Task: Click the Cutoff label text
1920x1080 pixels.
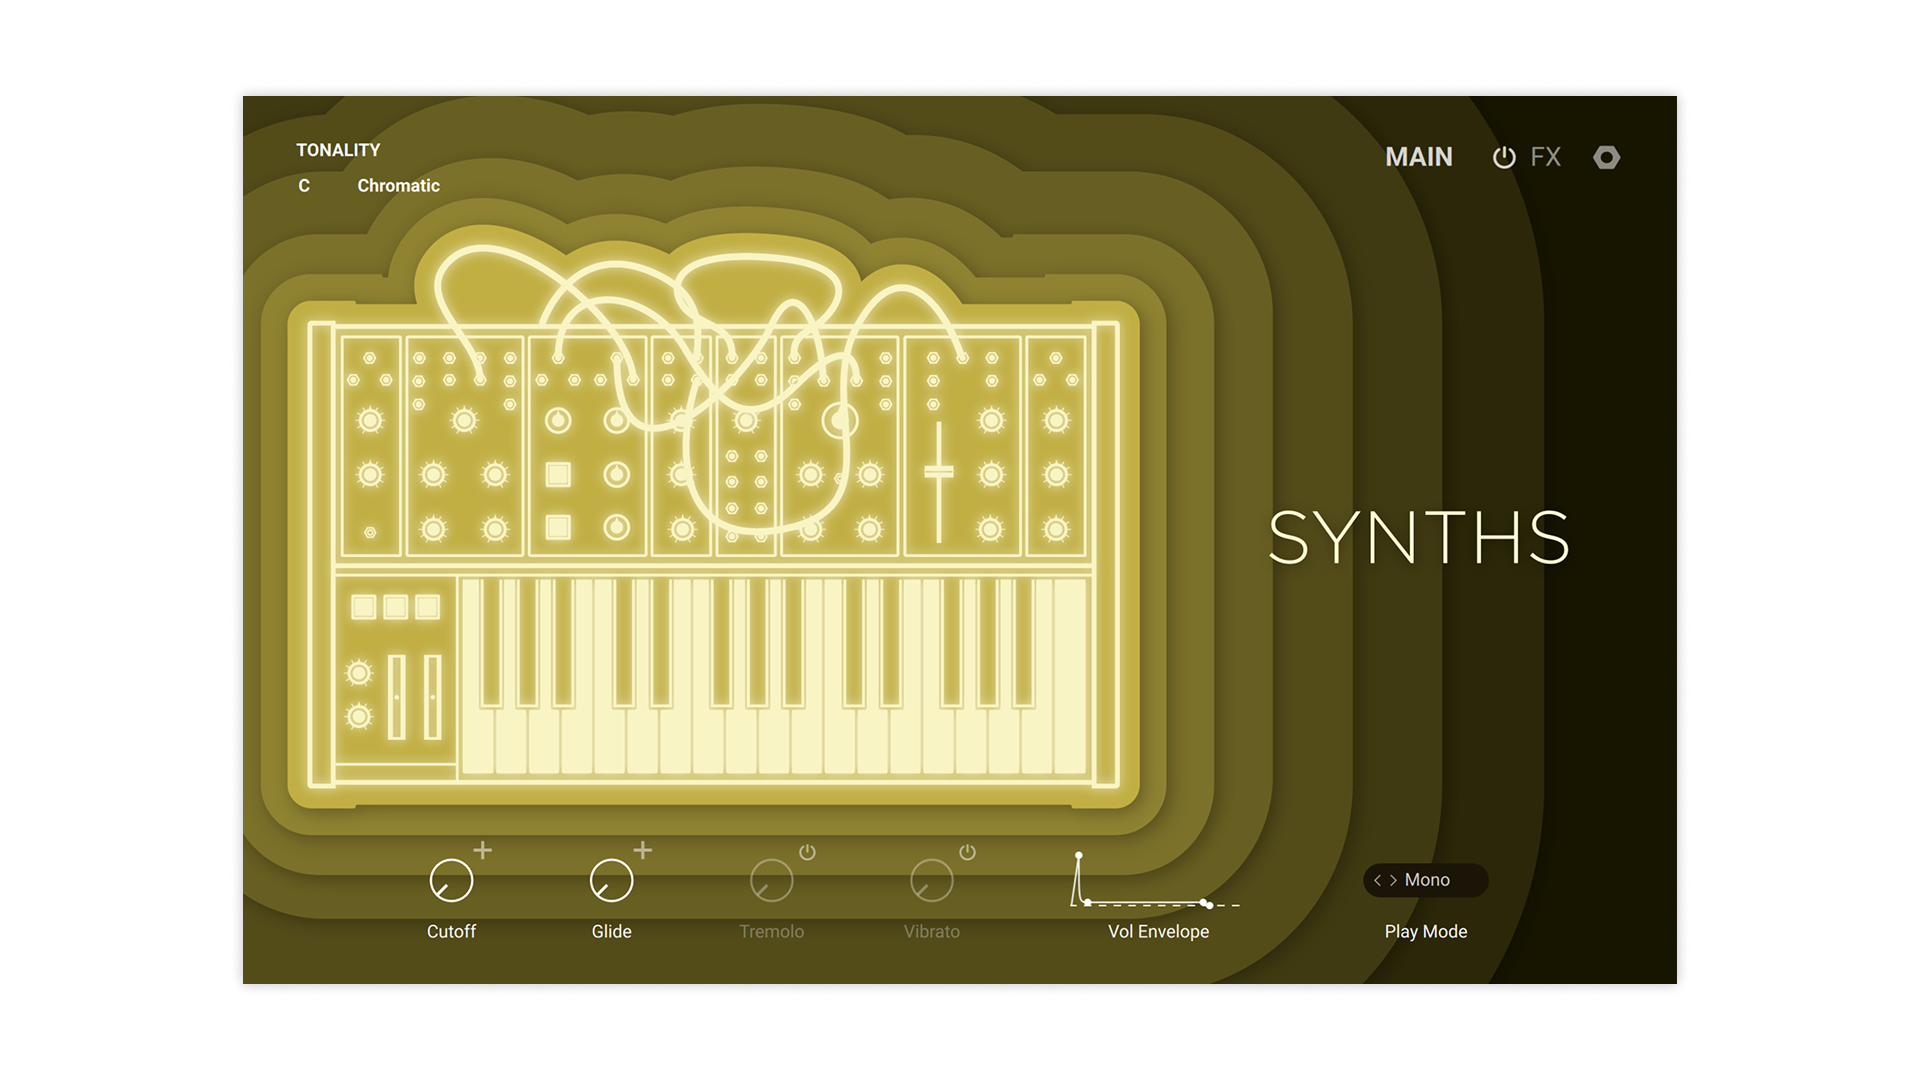Action: point(451,932)
